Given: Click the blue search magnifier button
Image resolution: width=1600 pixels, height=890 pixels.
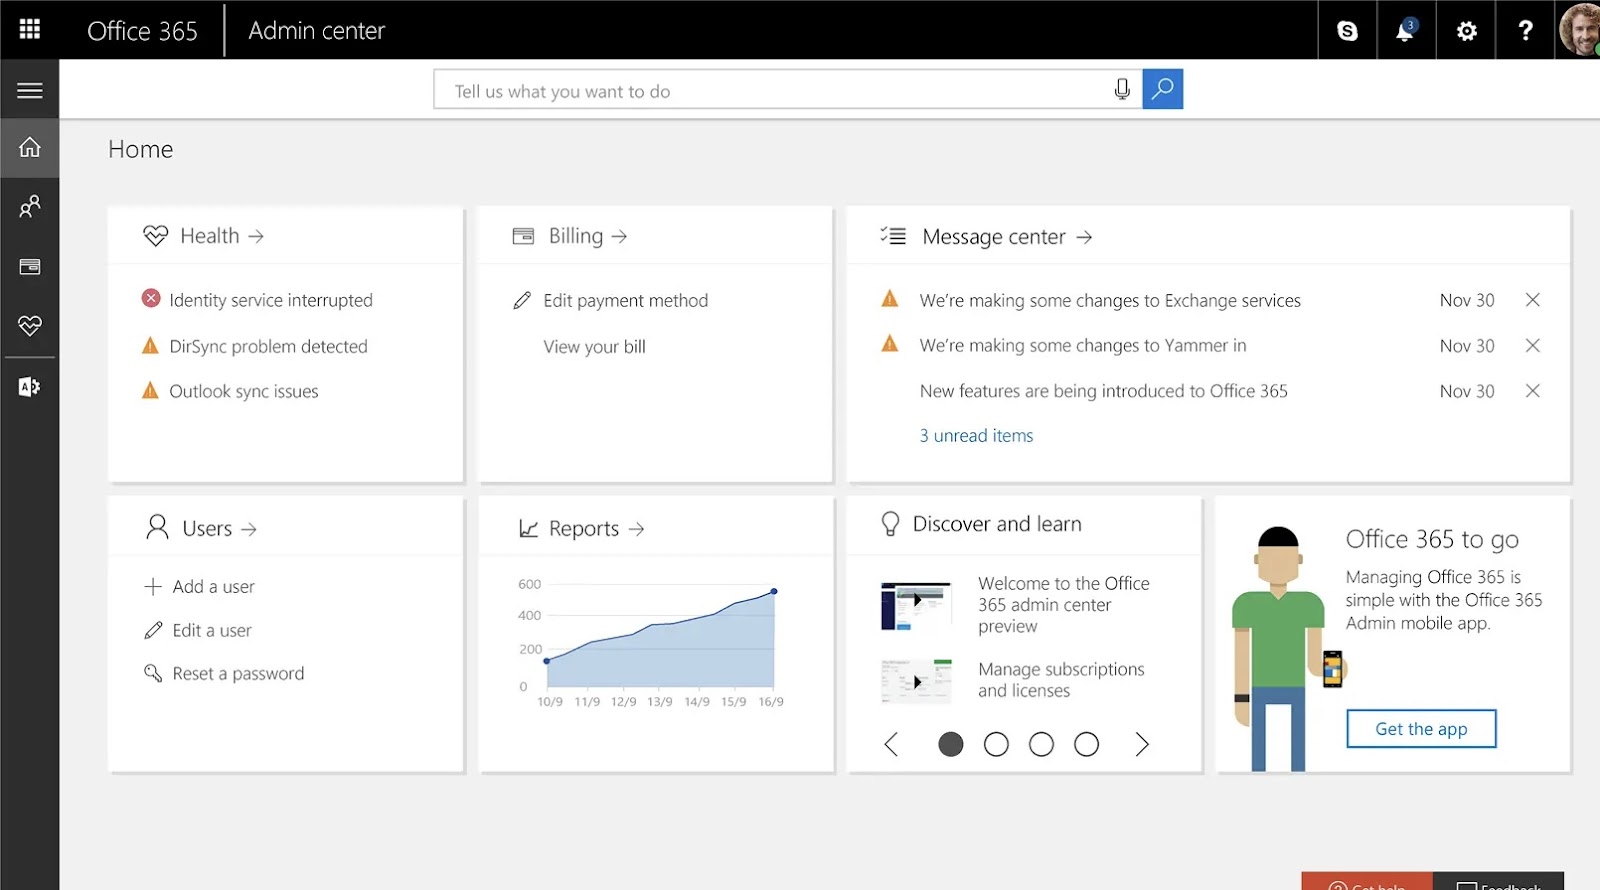Looking at the screenshot, I should coord(1162,89).
